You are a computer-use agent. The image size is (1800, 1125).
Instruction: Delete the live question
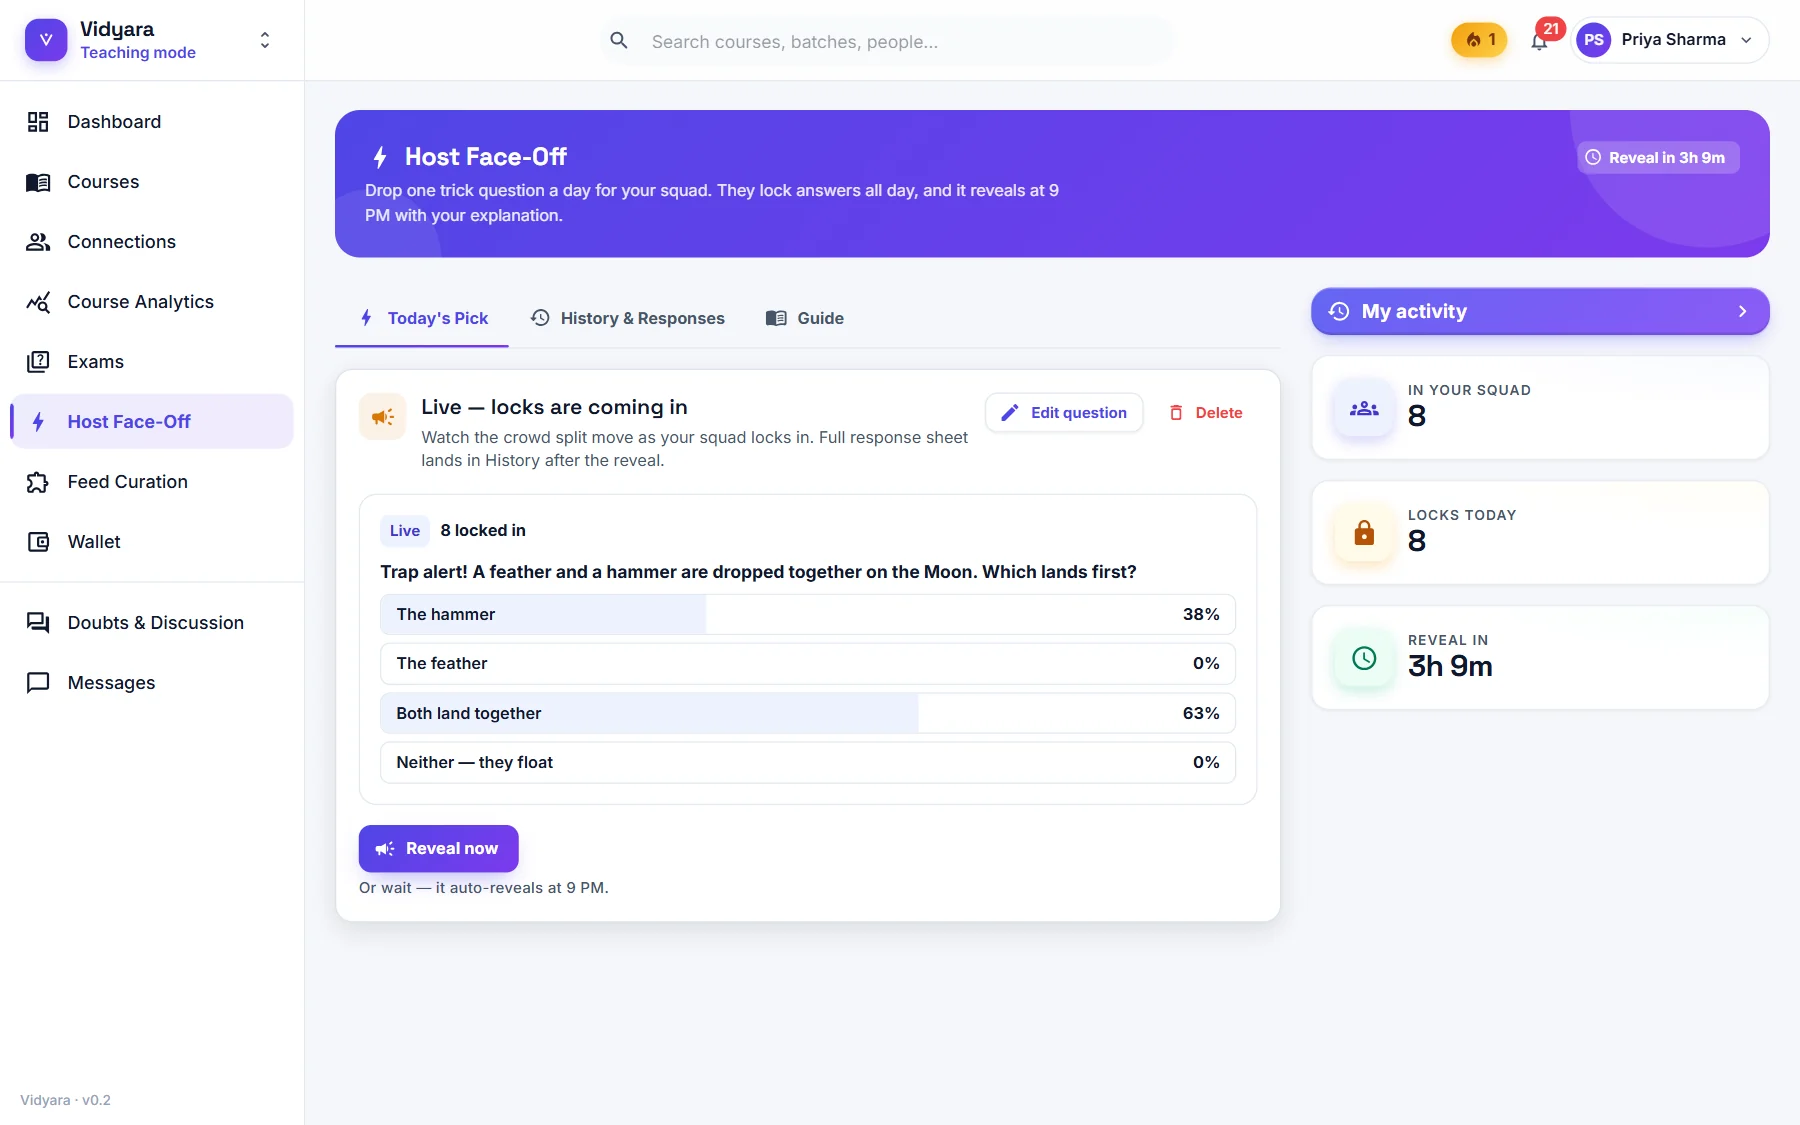[x=1205, y=413]
